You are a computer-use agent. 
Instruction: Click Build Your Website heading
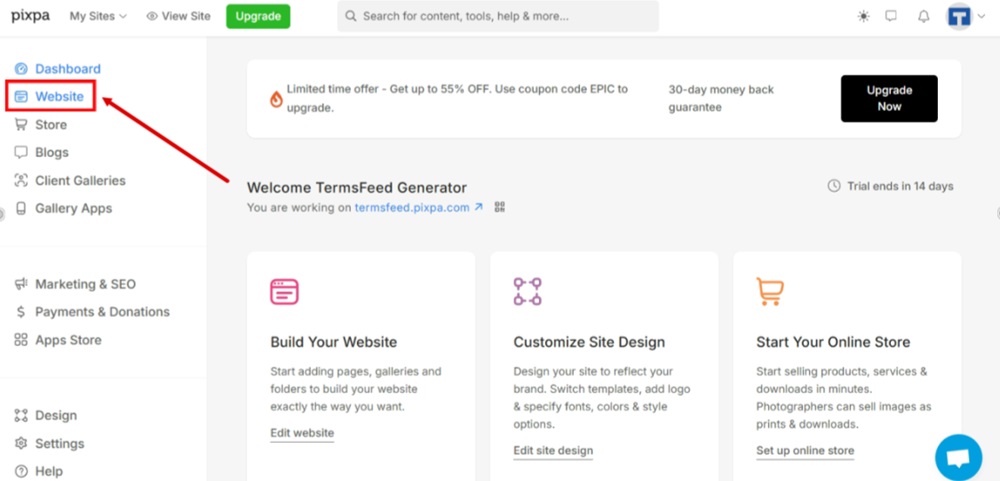334,342
